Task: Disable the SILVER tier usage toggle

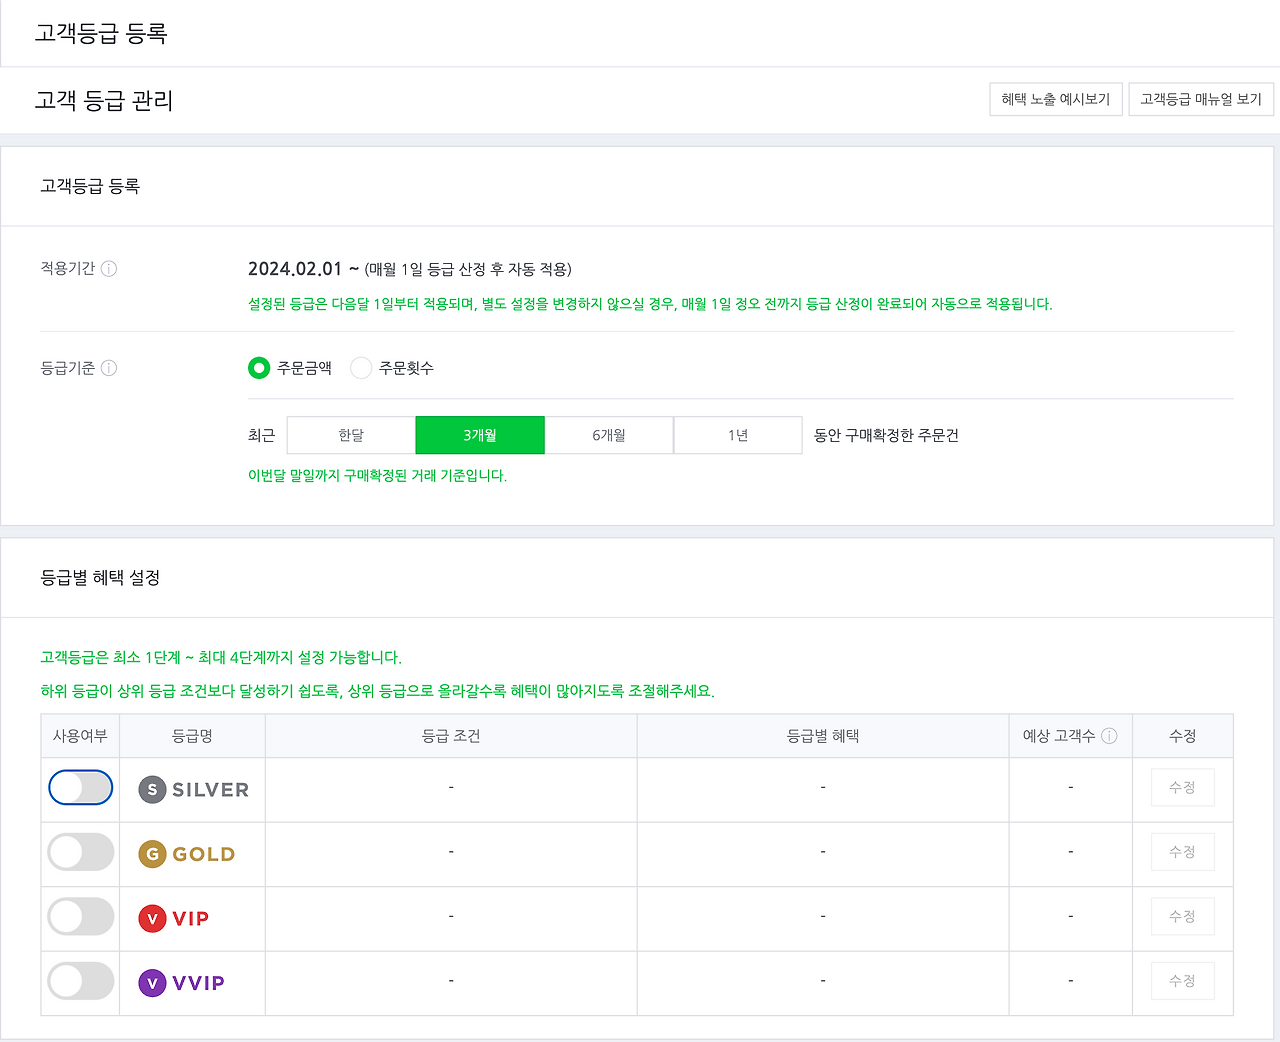Action: pos(80,787)
